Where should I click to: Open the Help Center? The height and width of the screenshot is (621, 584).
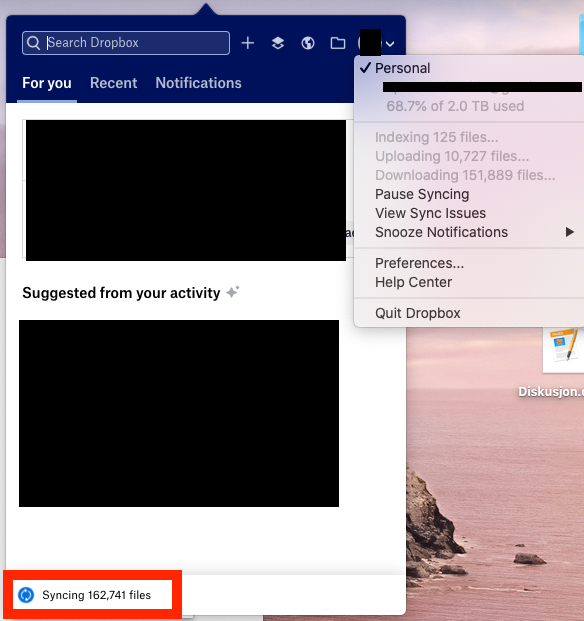pyautogui.click(x=413, y=282)
